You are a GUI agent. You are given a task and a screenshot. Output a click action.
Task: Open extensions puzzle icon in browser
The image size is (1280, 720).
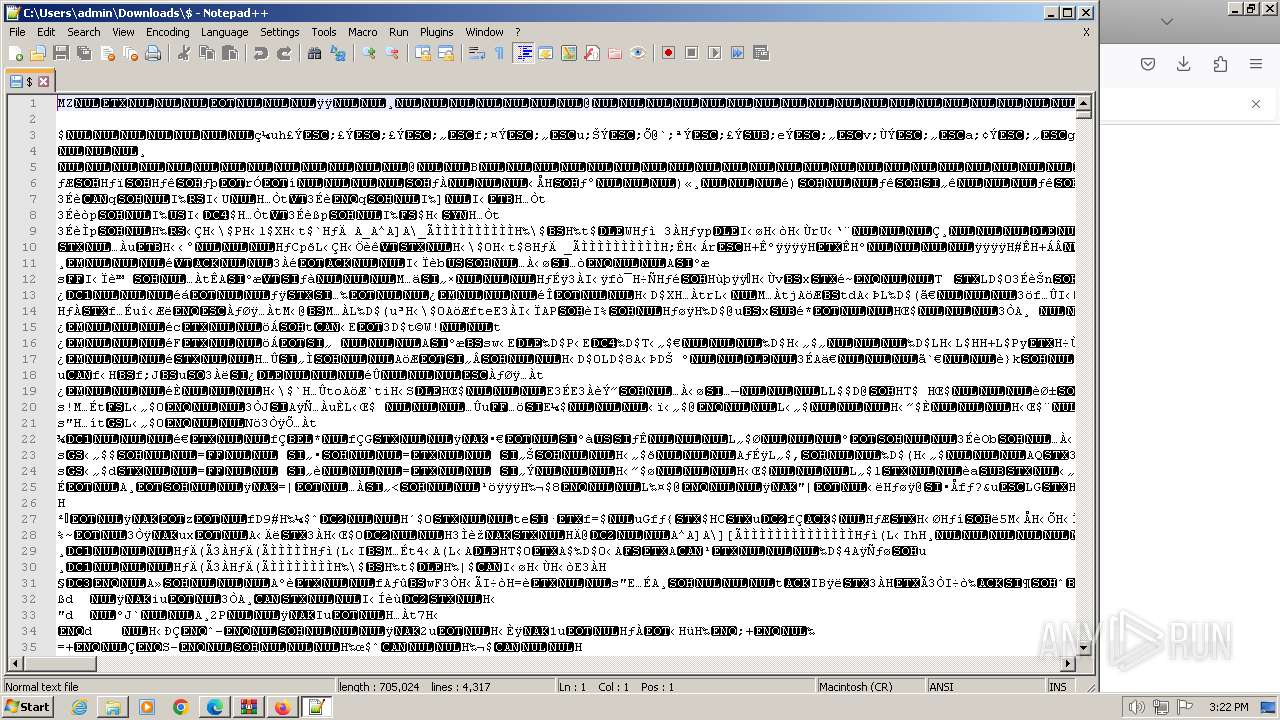[x=1220, y=64]
